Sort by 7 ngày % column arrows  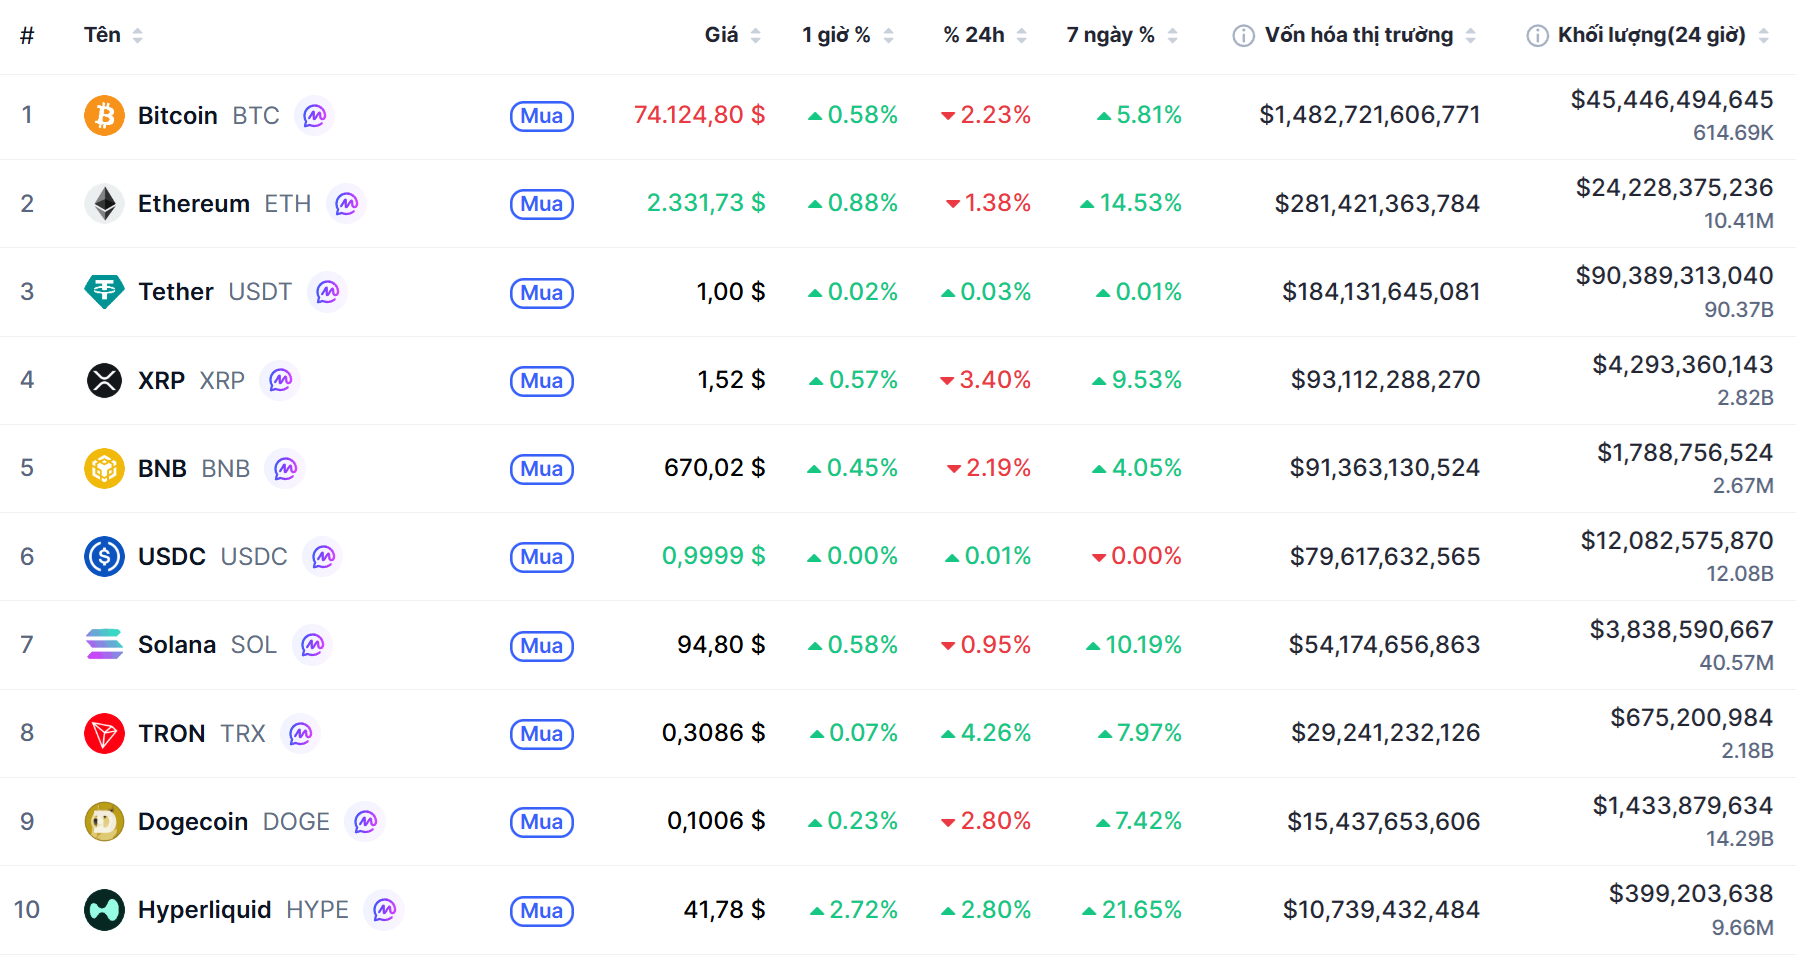pyautogui.click(x=1172, y=36)
